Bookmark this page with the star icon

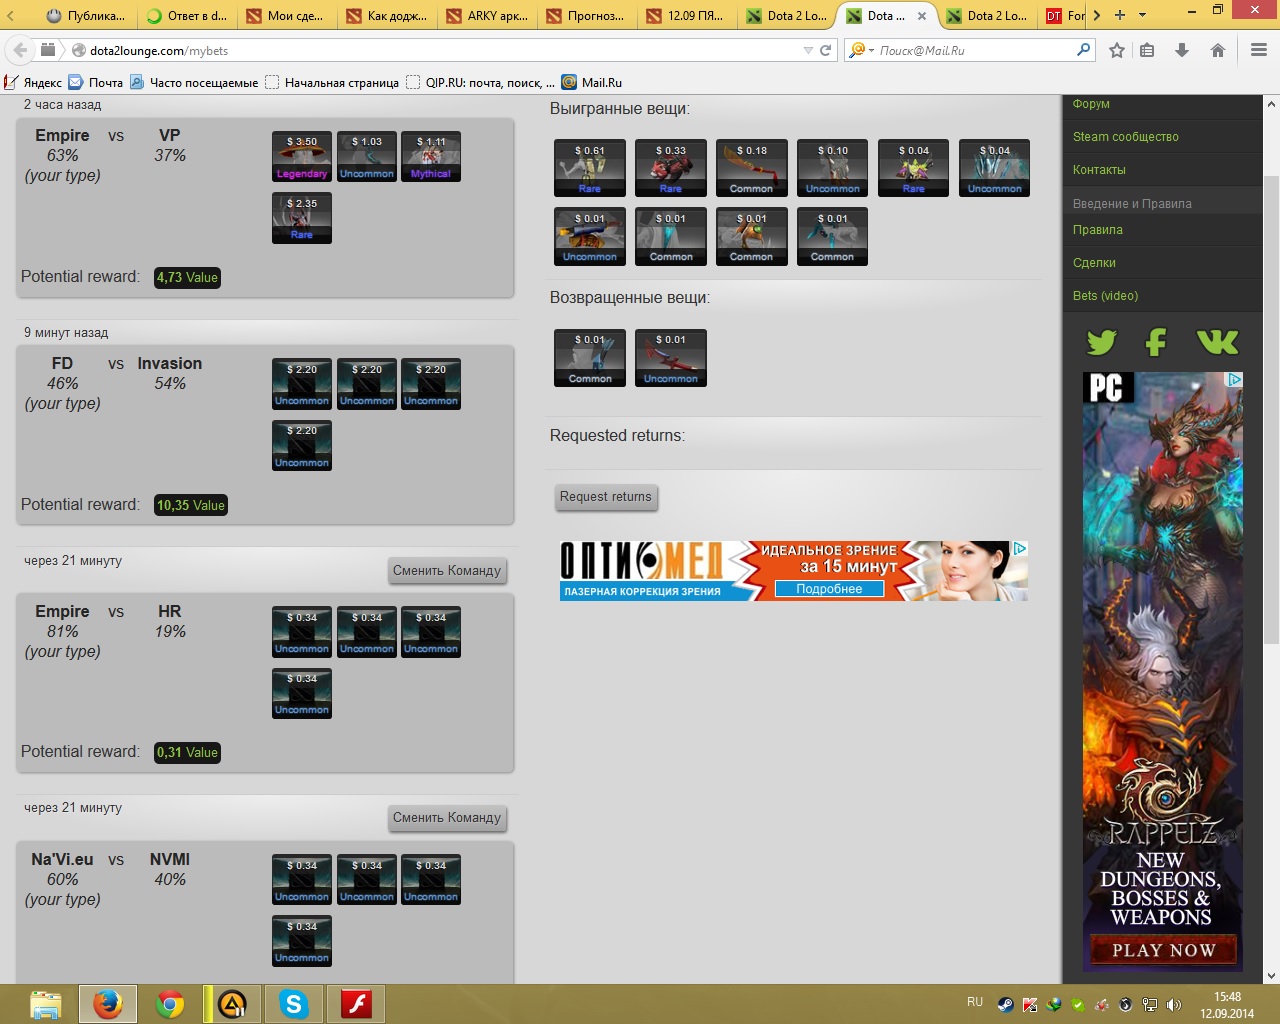pos(1117,50)
